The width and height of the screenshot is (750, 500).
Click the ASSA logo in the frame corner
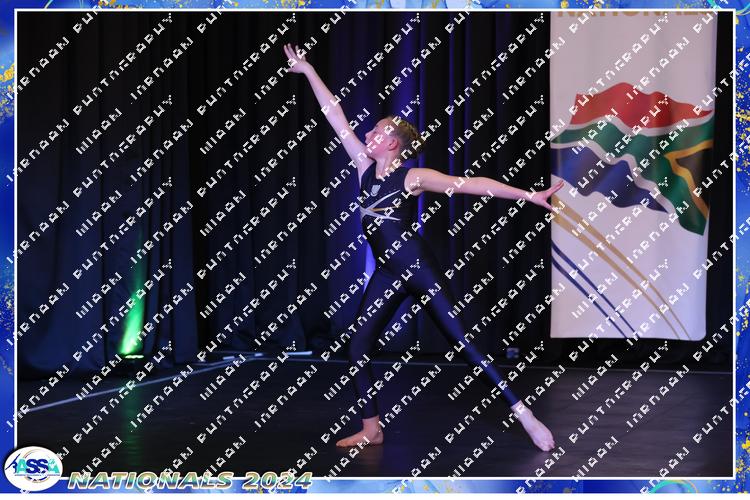[x=33, y=468]
